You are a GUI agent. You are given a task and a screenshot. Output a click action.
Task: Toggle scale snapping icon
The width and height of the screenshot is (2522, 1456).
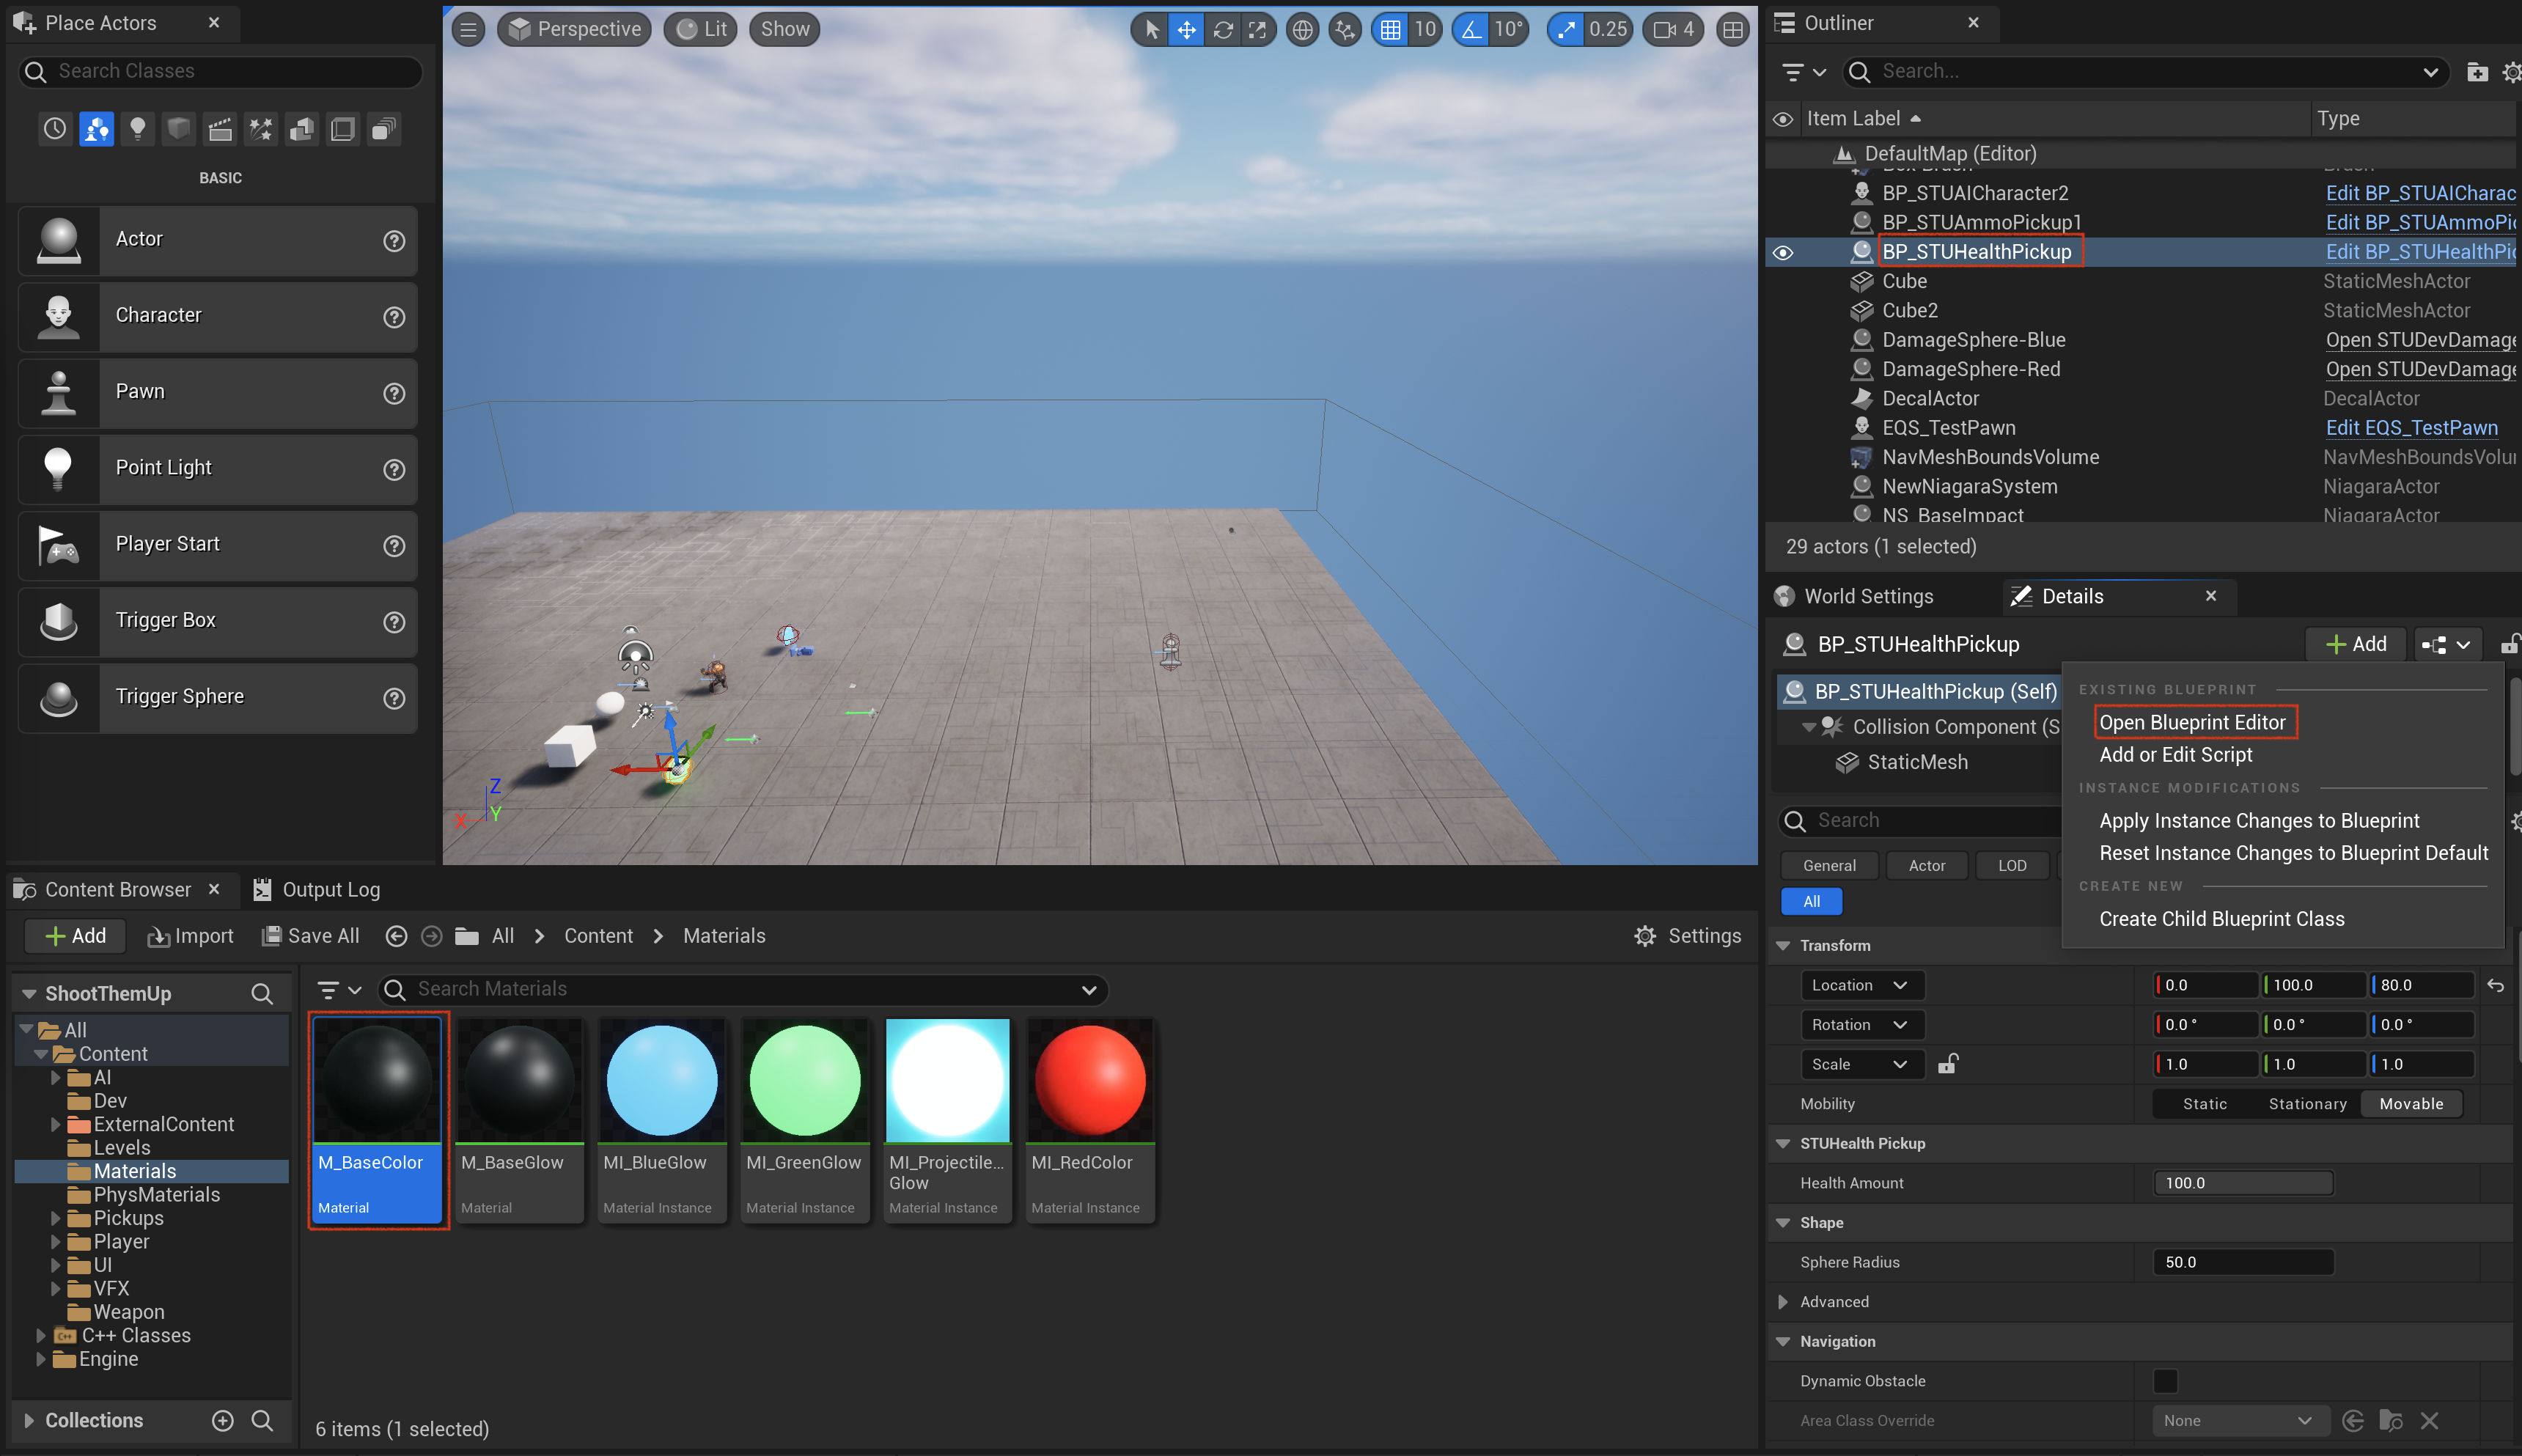pos(1566,29)
